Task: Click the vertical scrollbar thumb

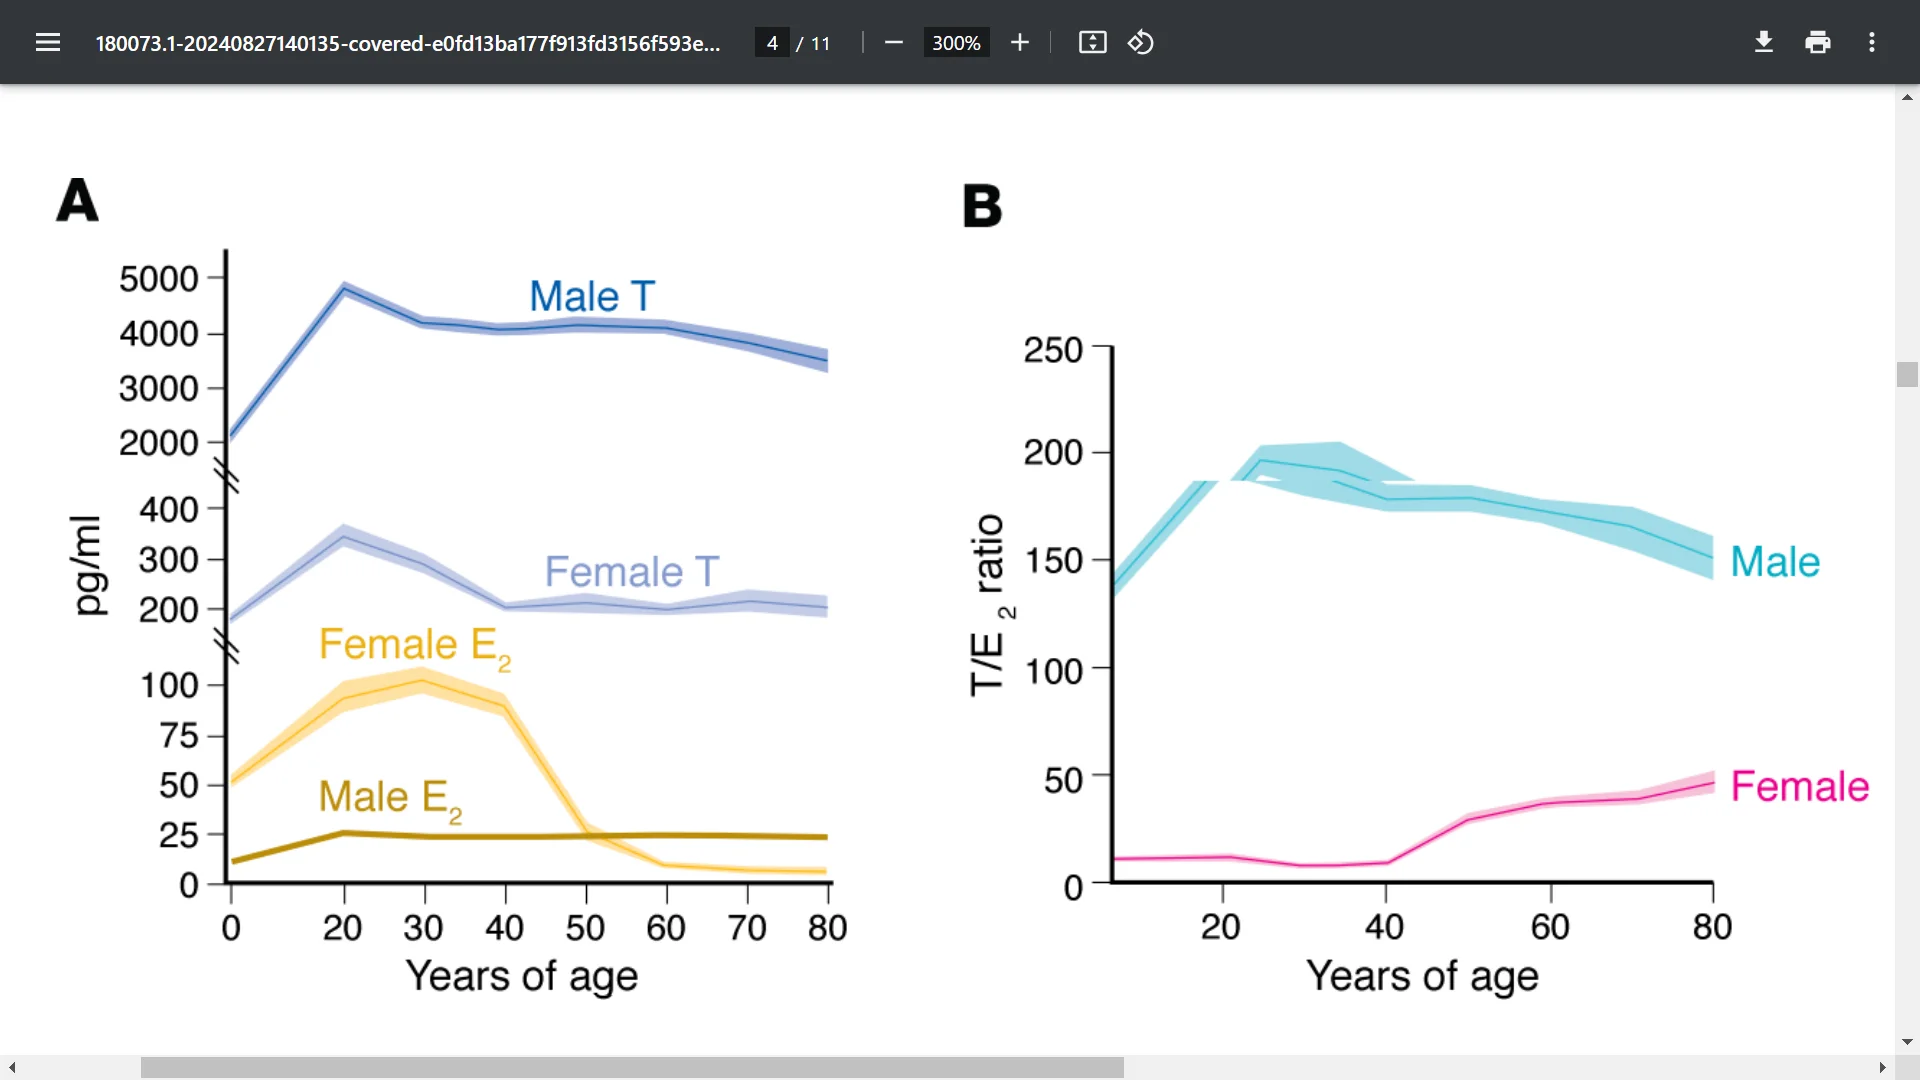Action: 1907,374
